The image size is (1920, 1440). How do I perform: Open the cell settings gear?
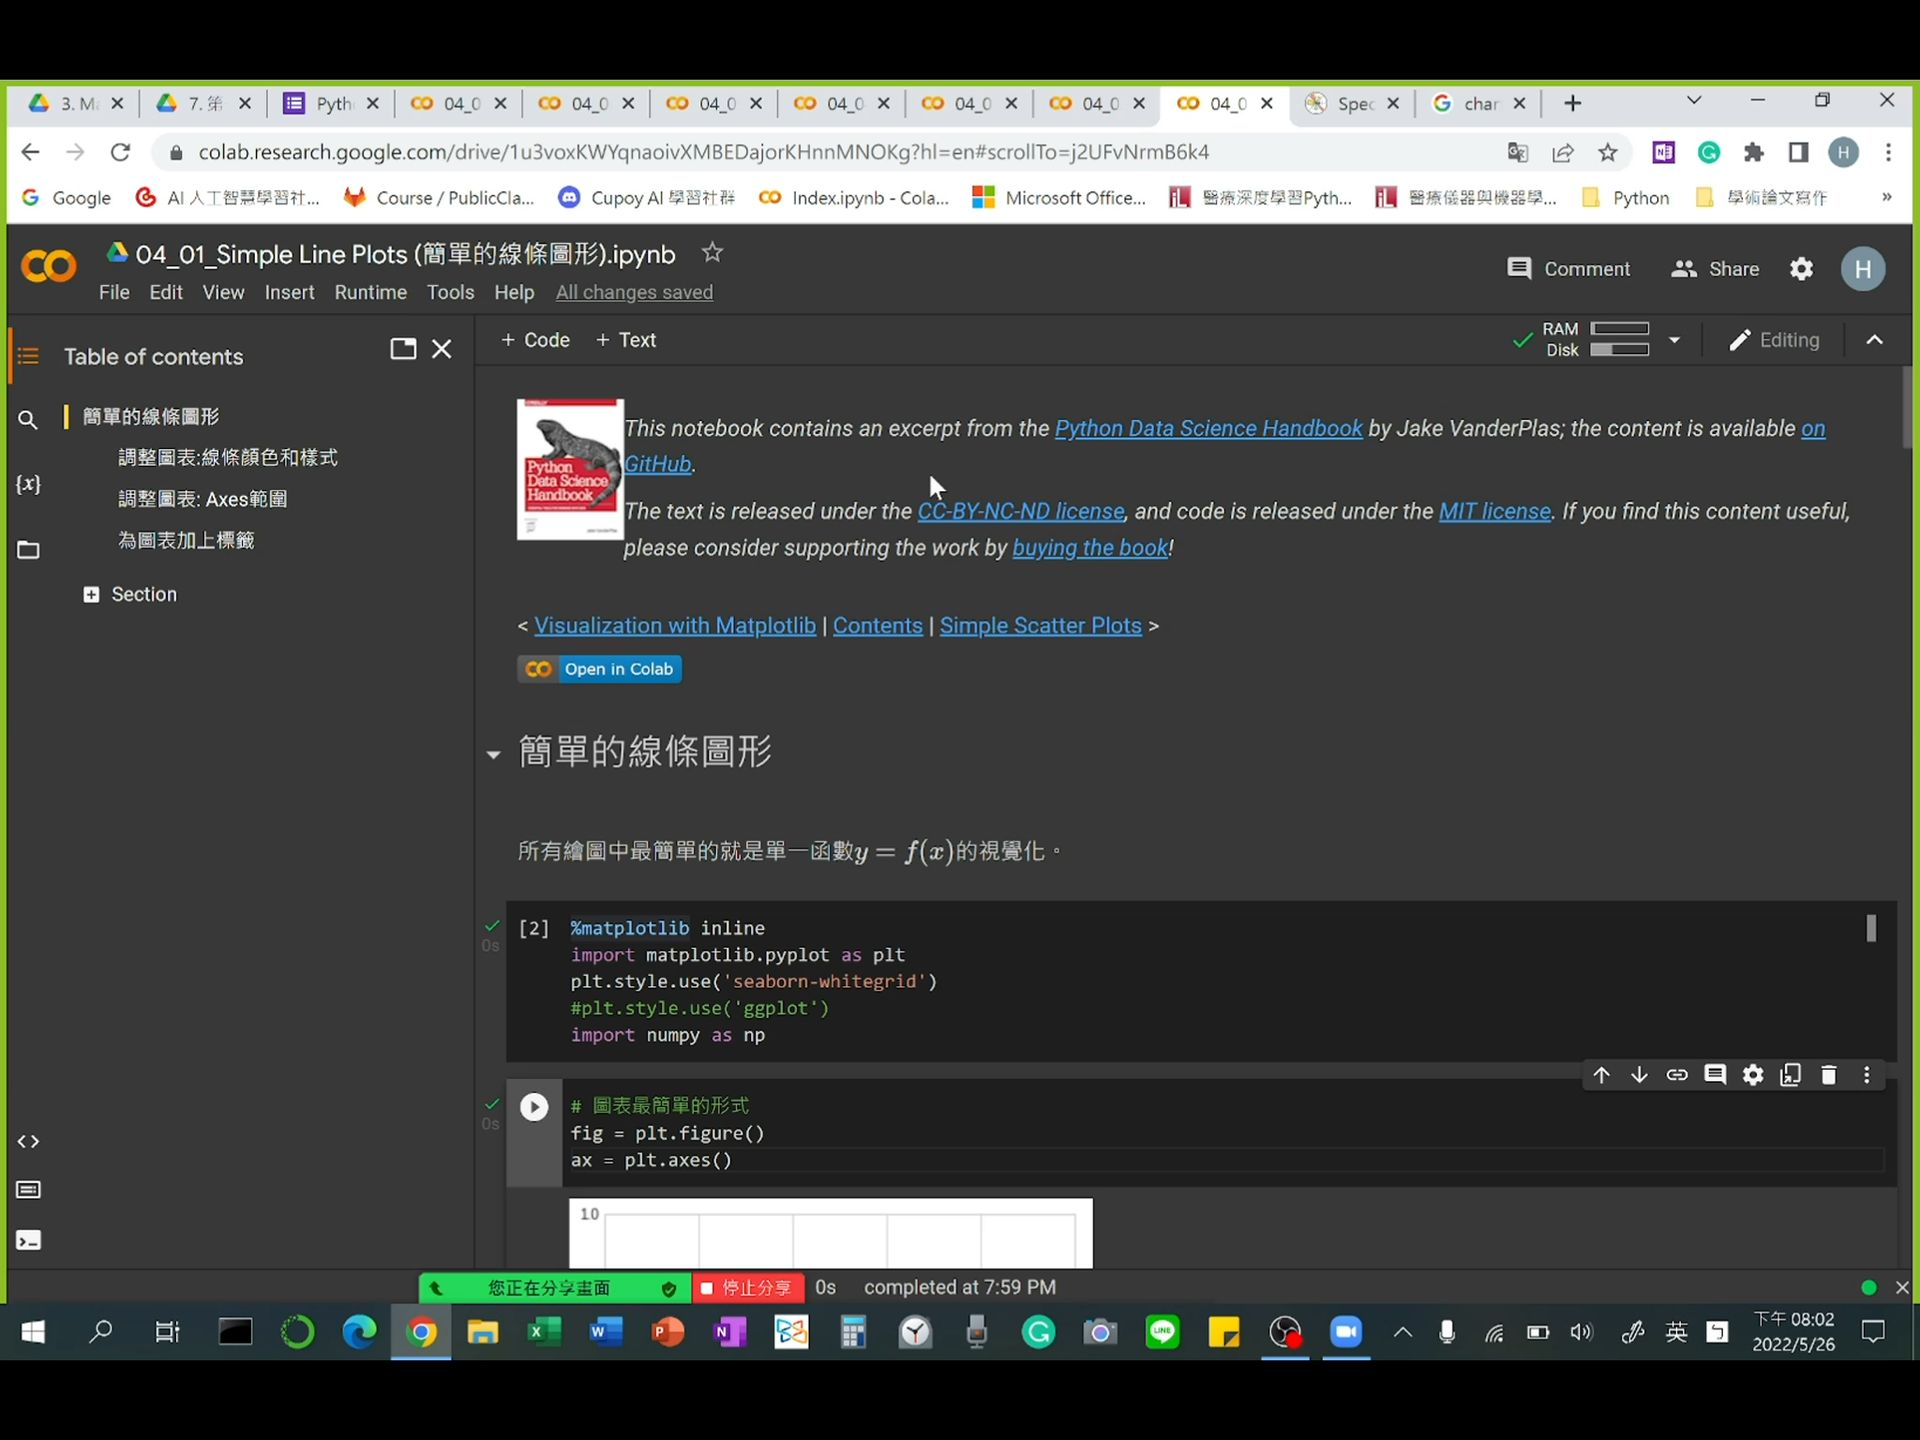click(1753, 1074)
